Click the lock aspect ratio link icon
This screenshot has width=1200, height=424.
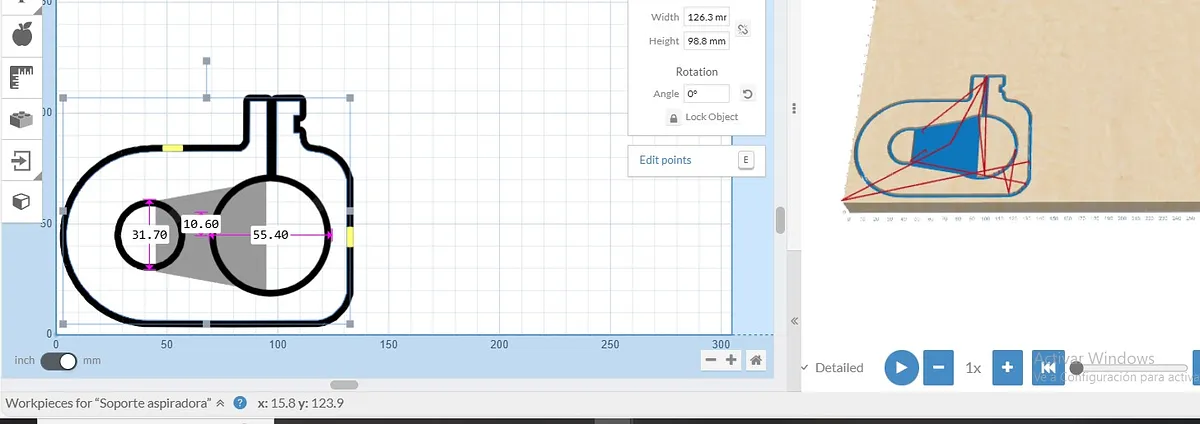[743, 30]
